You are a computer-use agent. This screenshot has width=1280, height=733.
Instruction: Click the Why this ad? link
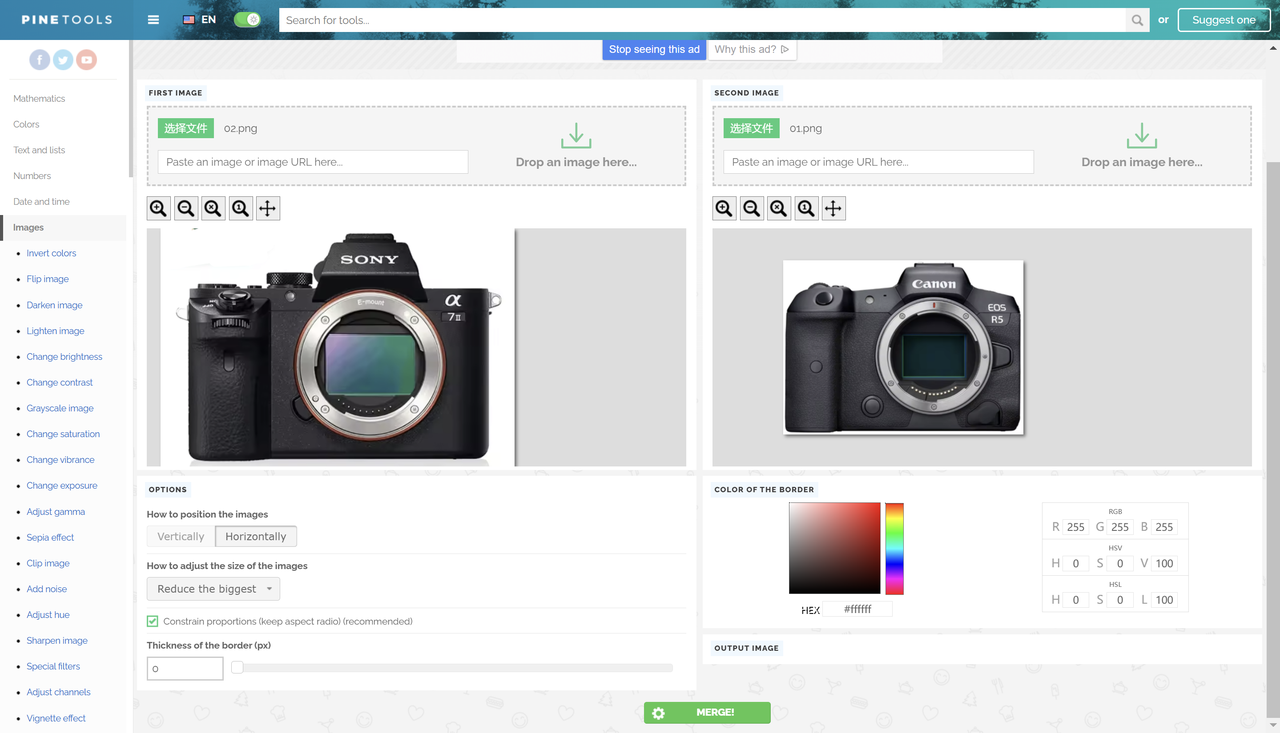pos(752,49)
